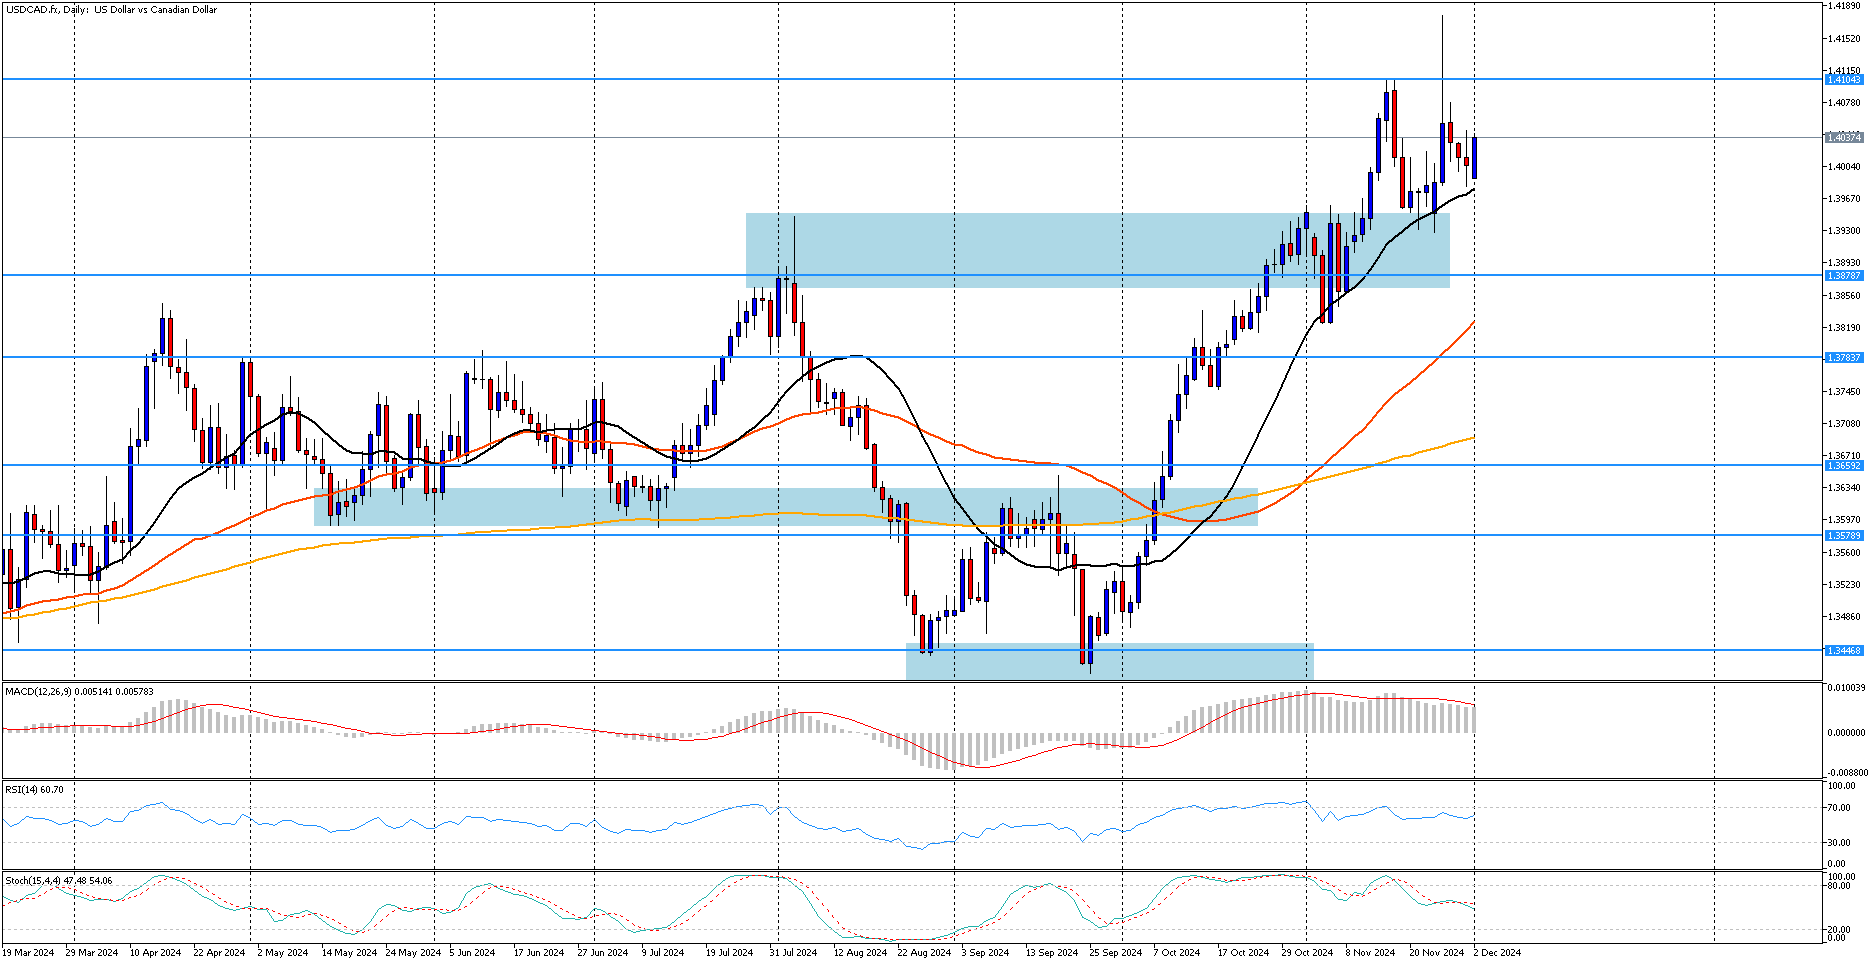The height and width of the screenshot is (964, 1875).
Task: Click the bottom light-blue support rectangle
Action: tap(1109, 661)
